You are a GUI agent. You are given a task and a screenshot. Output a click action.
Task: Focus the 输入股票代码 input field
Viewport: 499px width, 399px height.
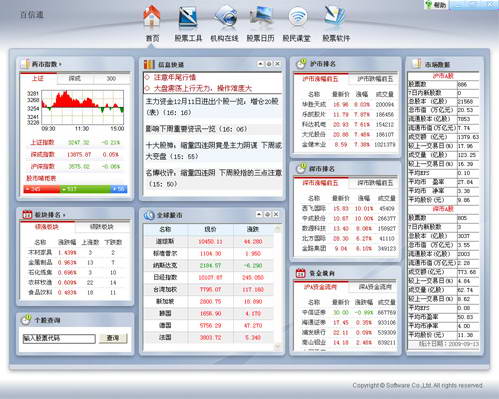point(59,338)
